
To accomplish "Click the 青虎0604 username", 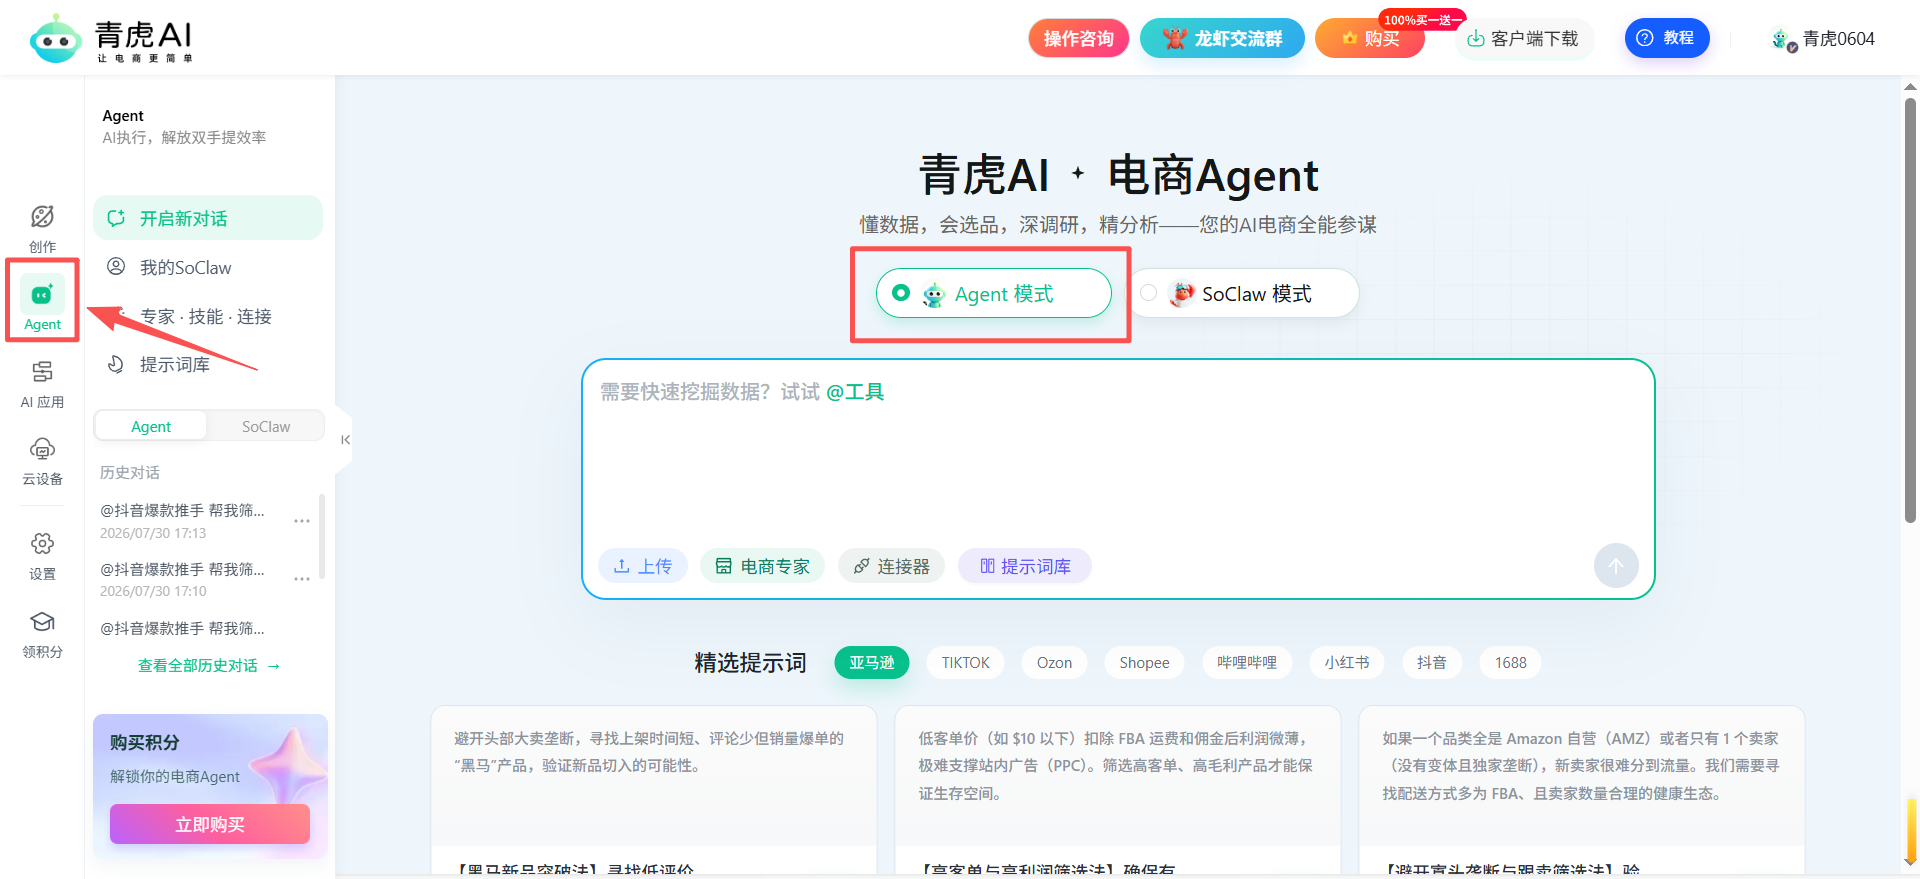I will 1839,39.
